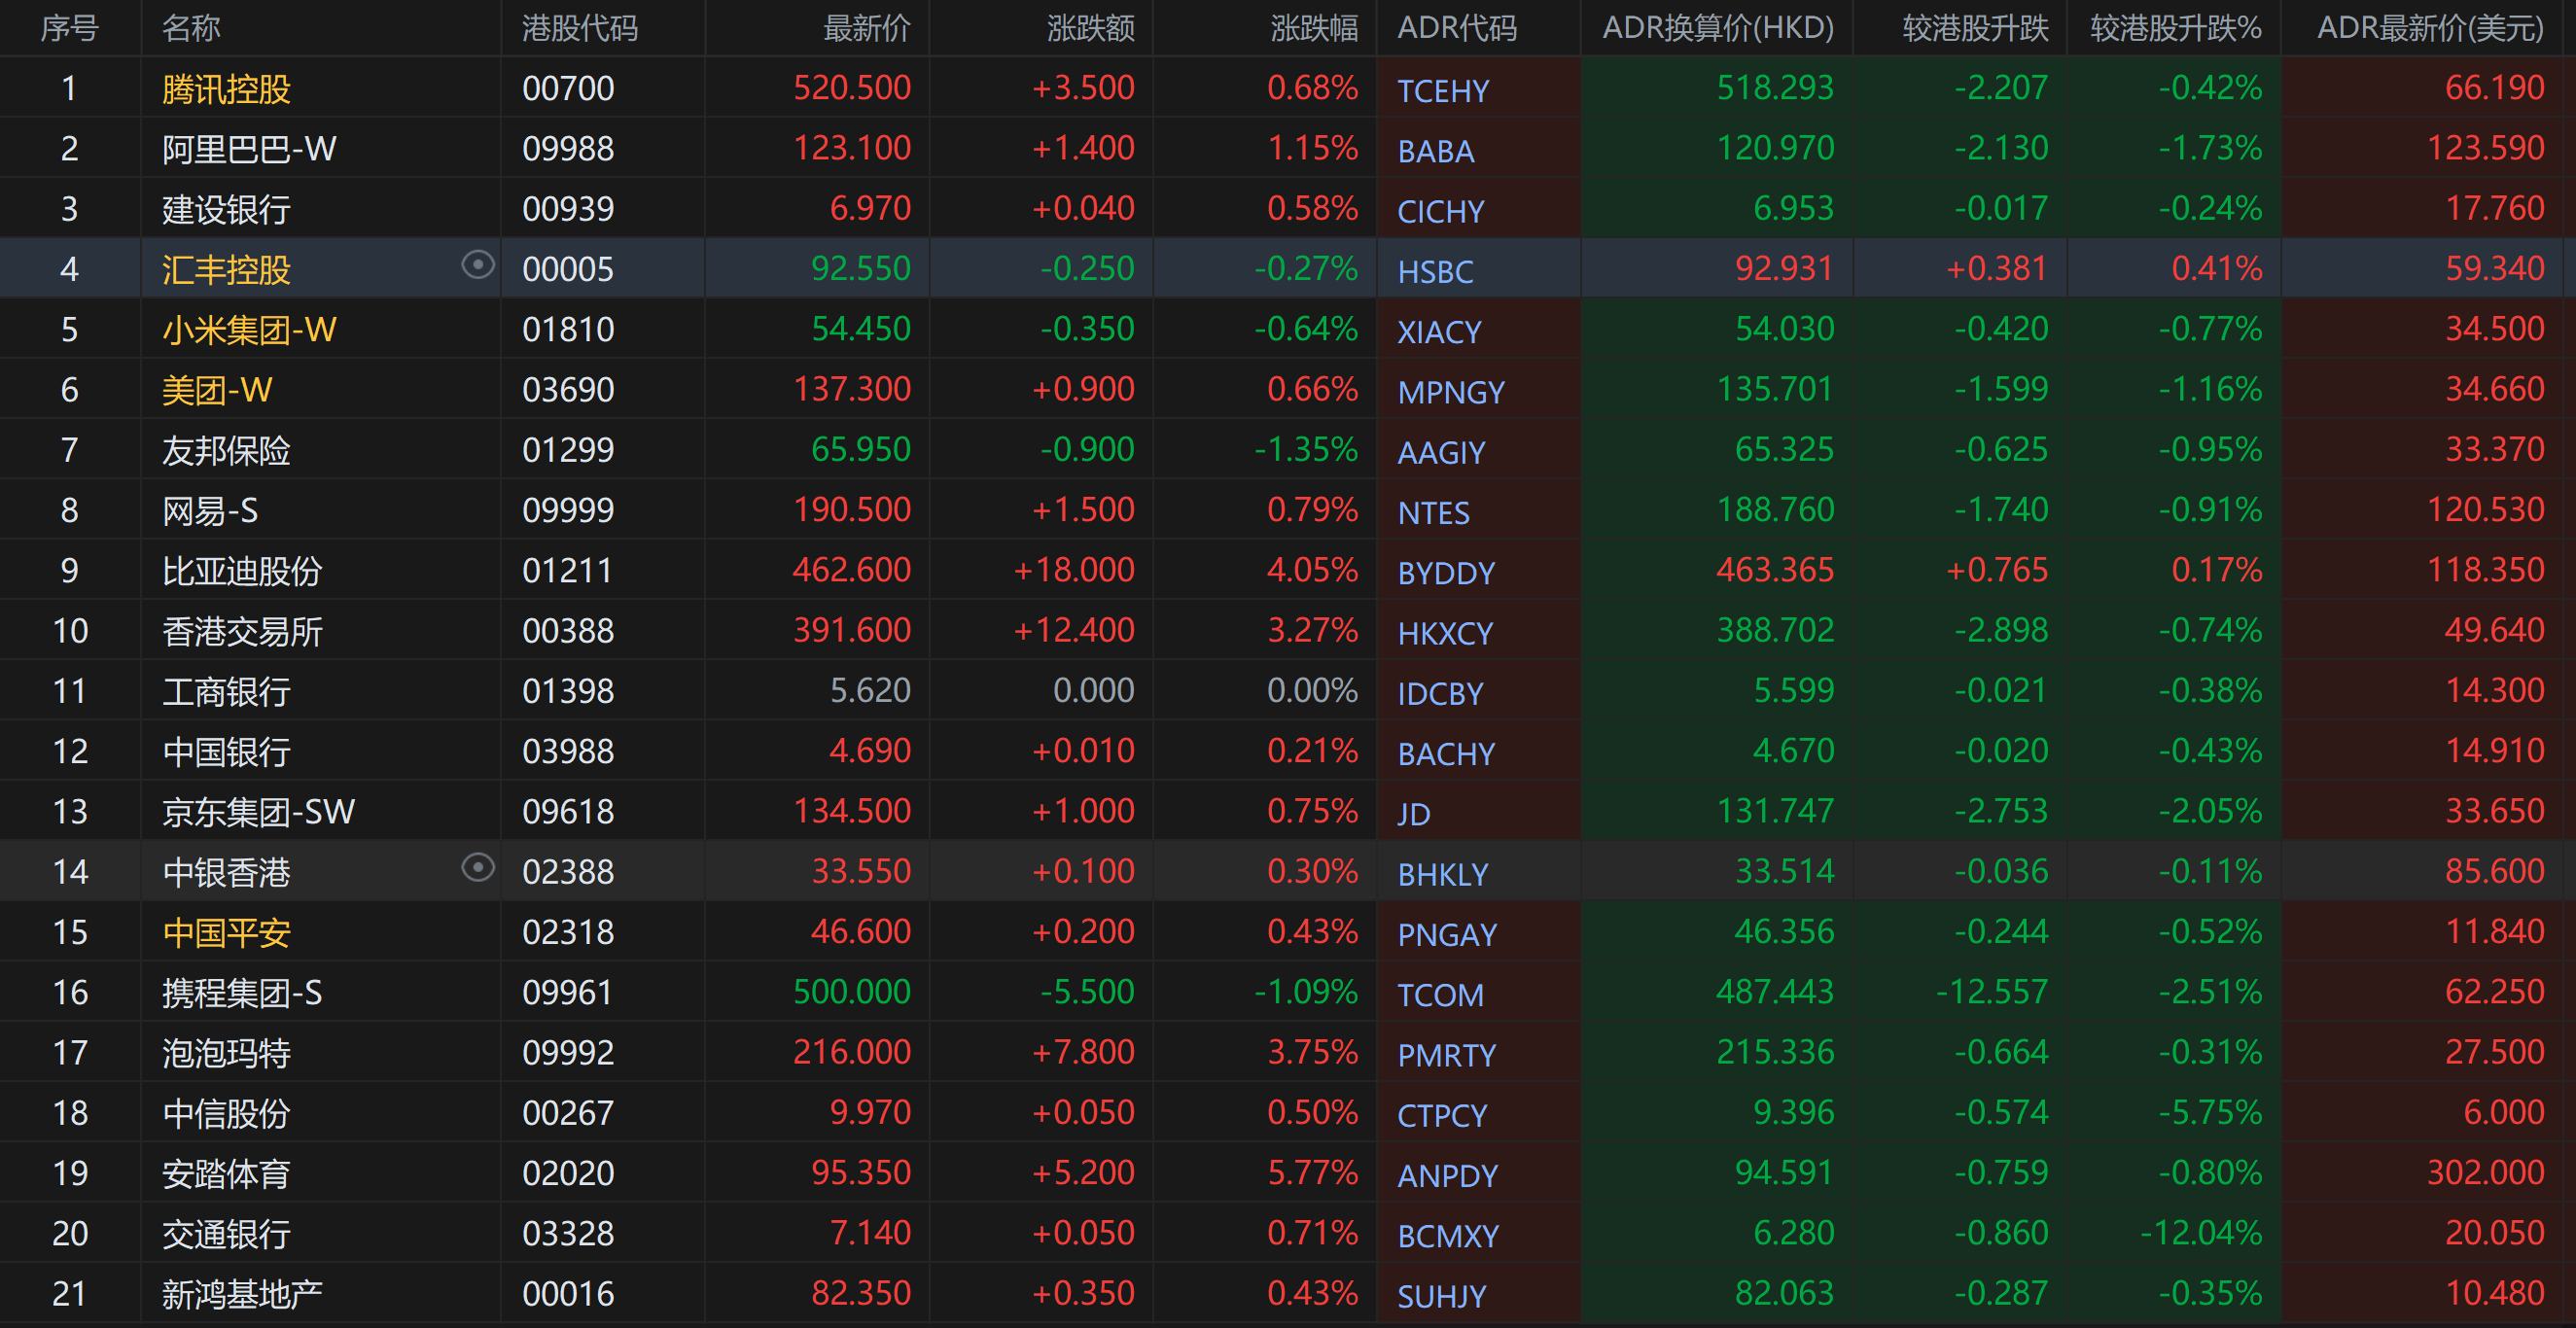Select the stock name 香港交易所

pyautogui.click(x=242, y=631)
